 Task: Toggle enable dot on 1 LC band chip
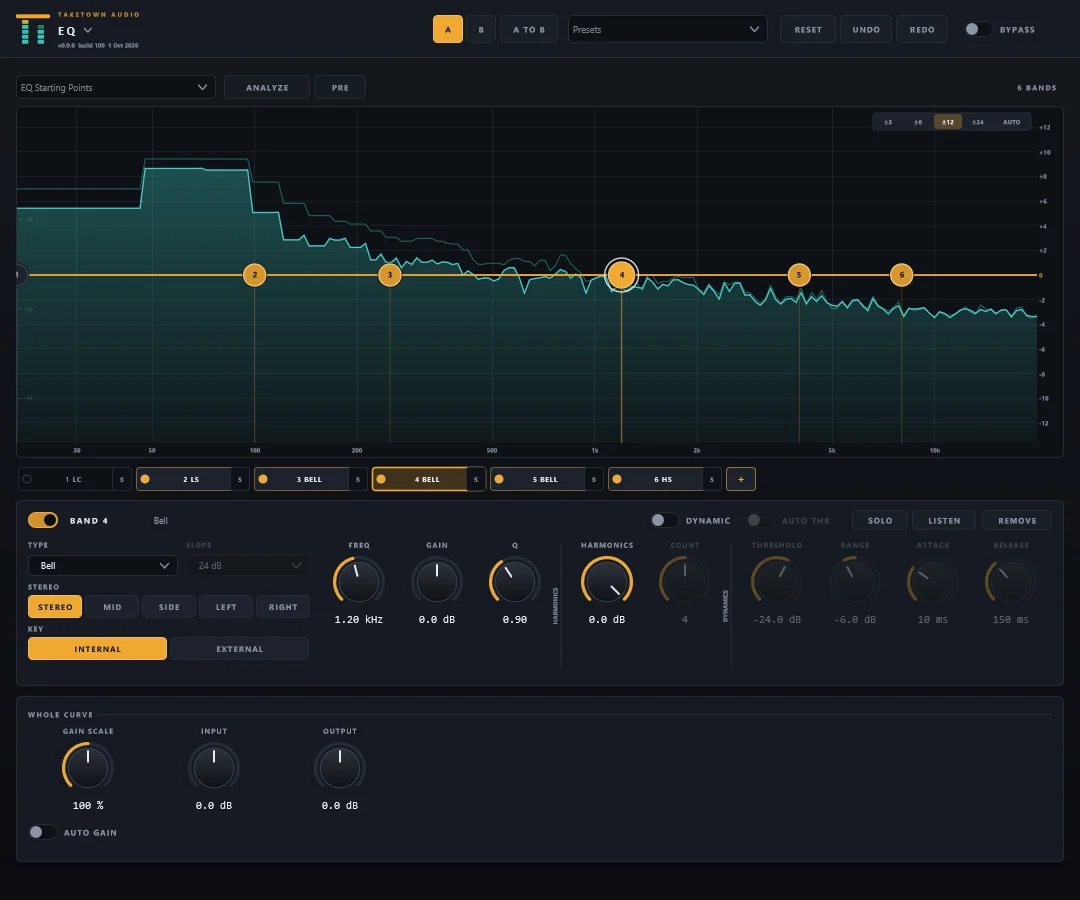pos(27,479)
